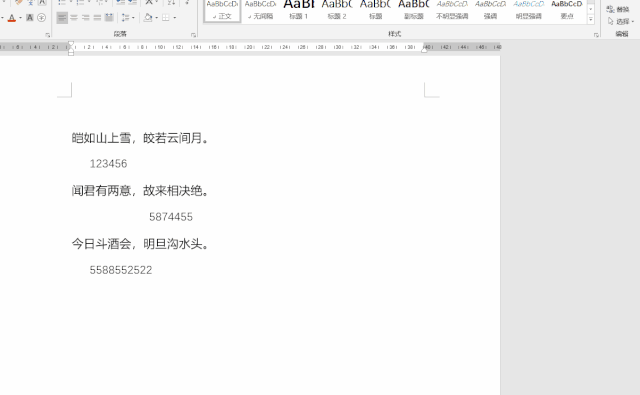Image resolution: width=640 pixels, height=395 pixels.
Task: Apply the 不明显强调 subtle emphasis style
Action: (452, 11)
